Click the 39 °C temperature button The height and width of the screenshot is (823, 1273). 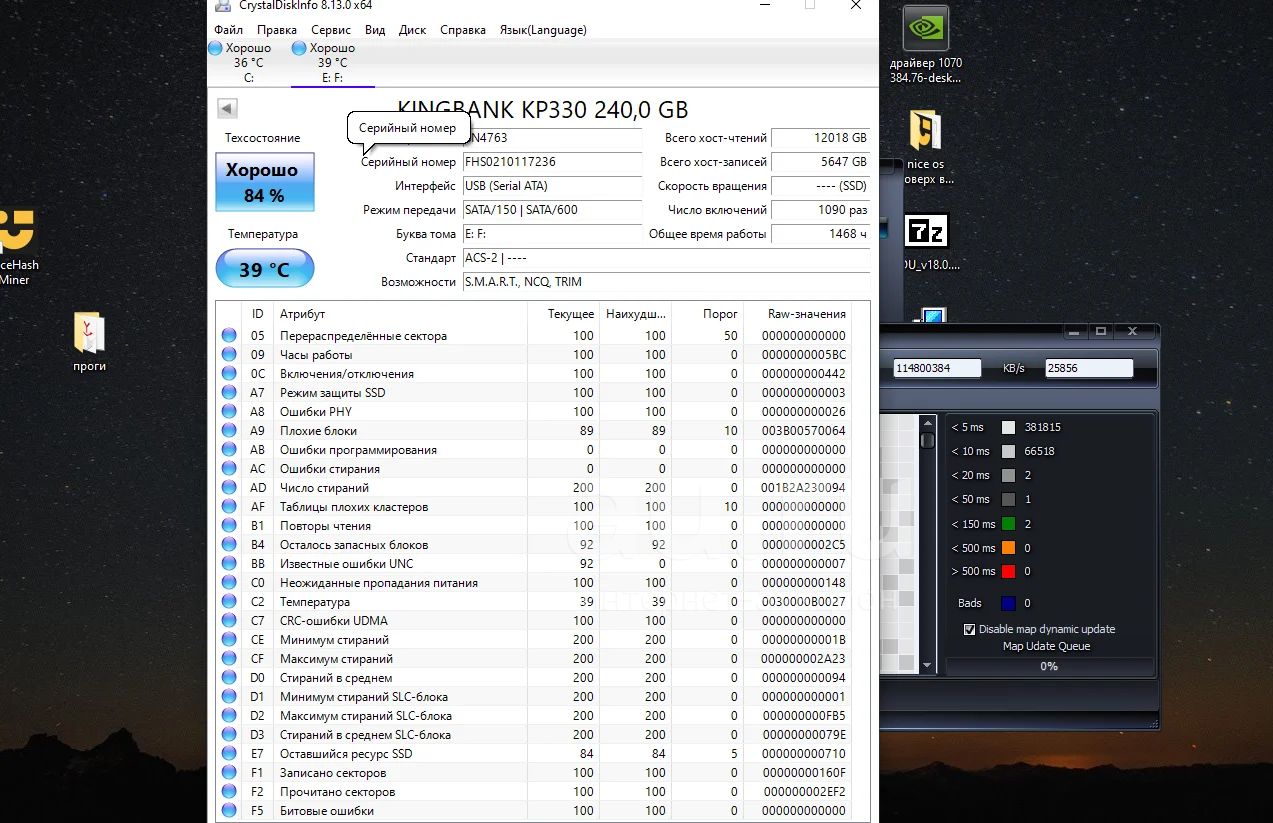(x=265, y=269)
